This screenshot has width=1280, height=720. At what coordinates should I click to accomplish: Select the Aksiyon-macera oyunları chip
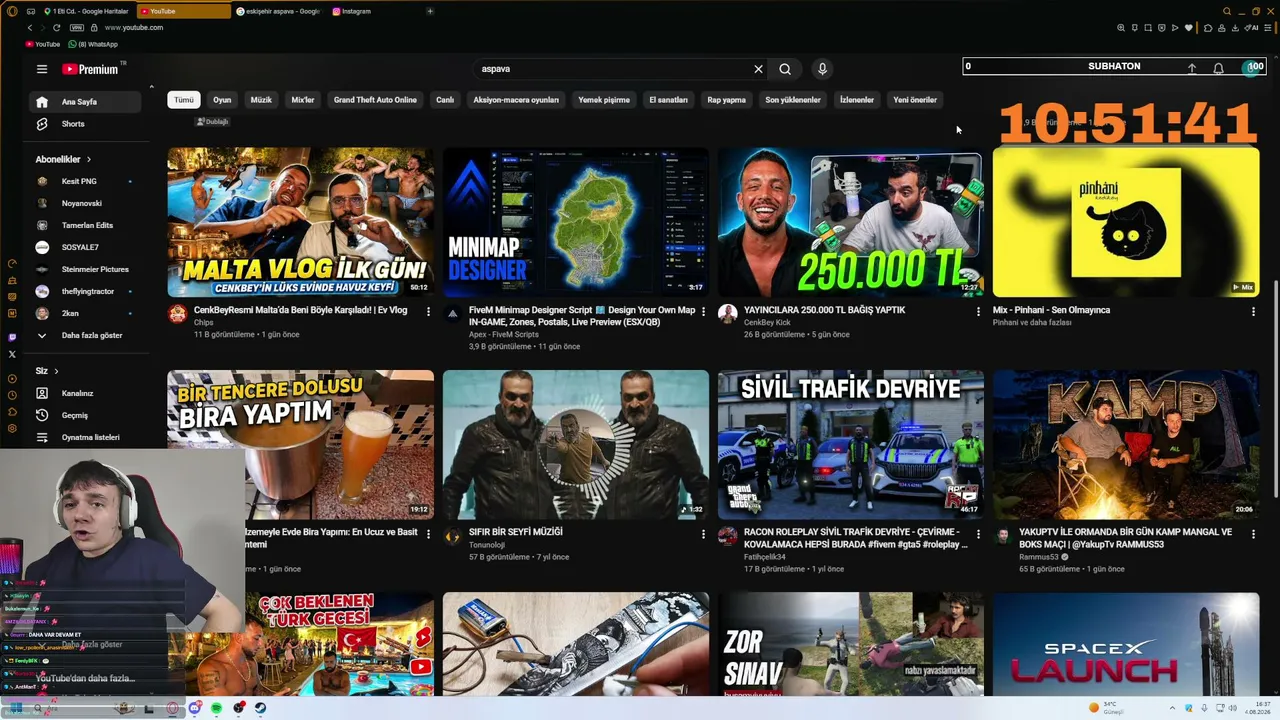coord(516,100)
